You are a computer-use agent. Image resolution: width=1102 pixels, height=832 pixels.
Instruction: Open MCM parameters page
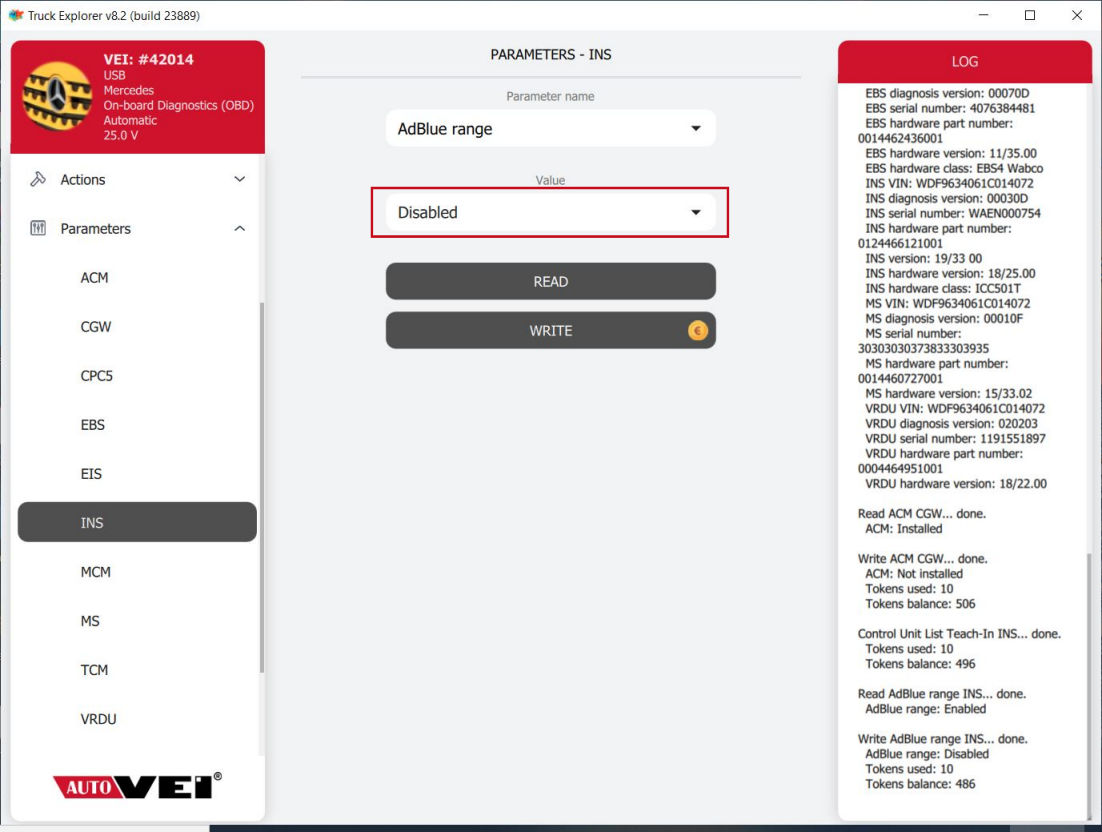point(95,572)
